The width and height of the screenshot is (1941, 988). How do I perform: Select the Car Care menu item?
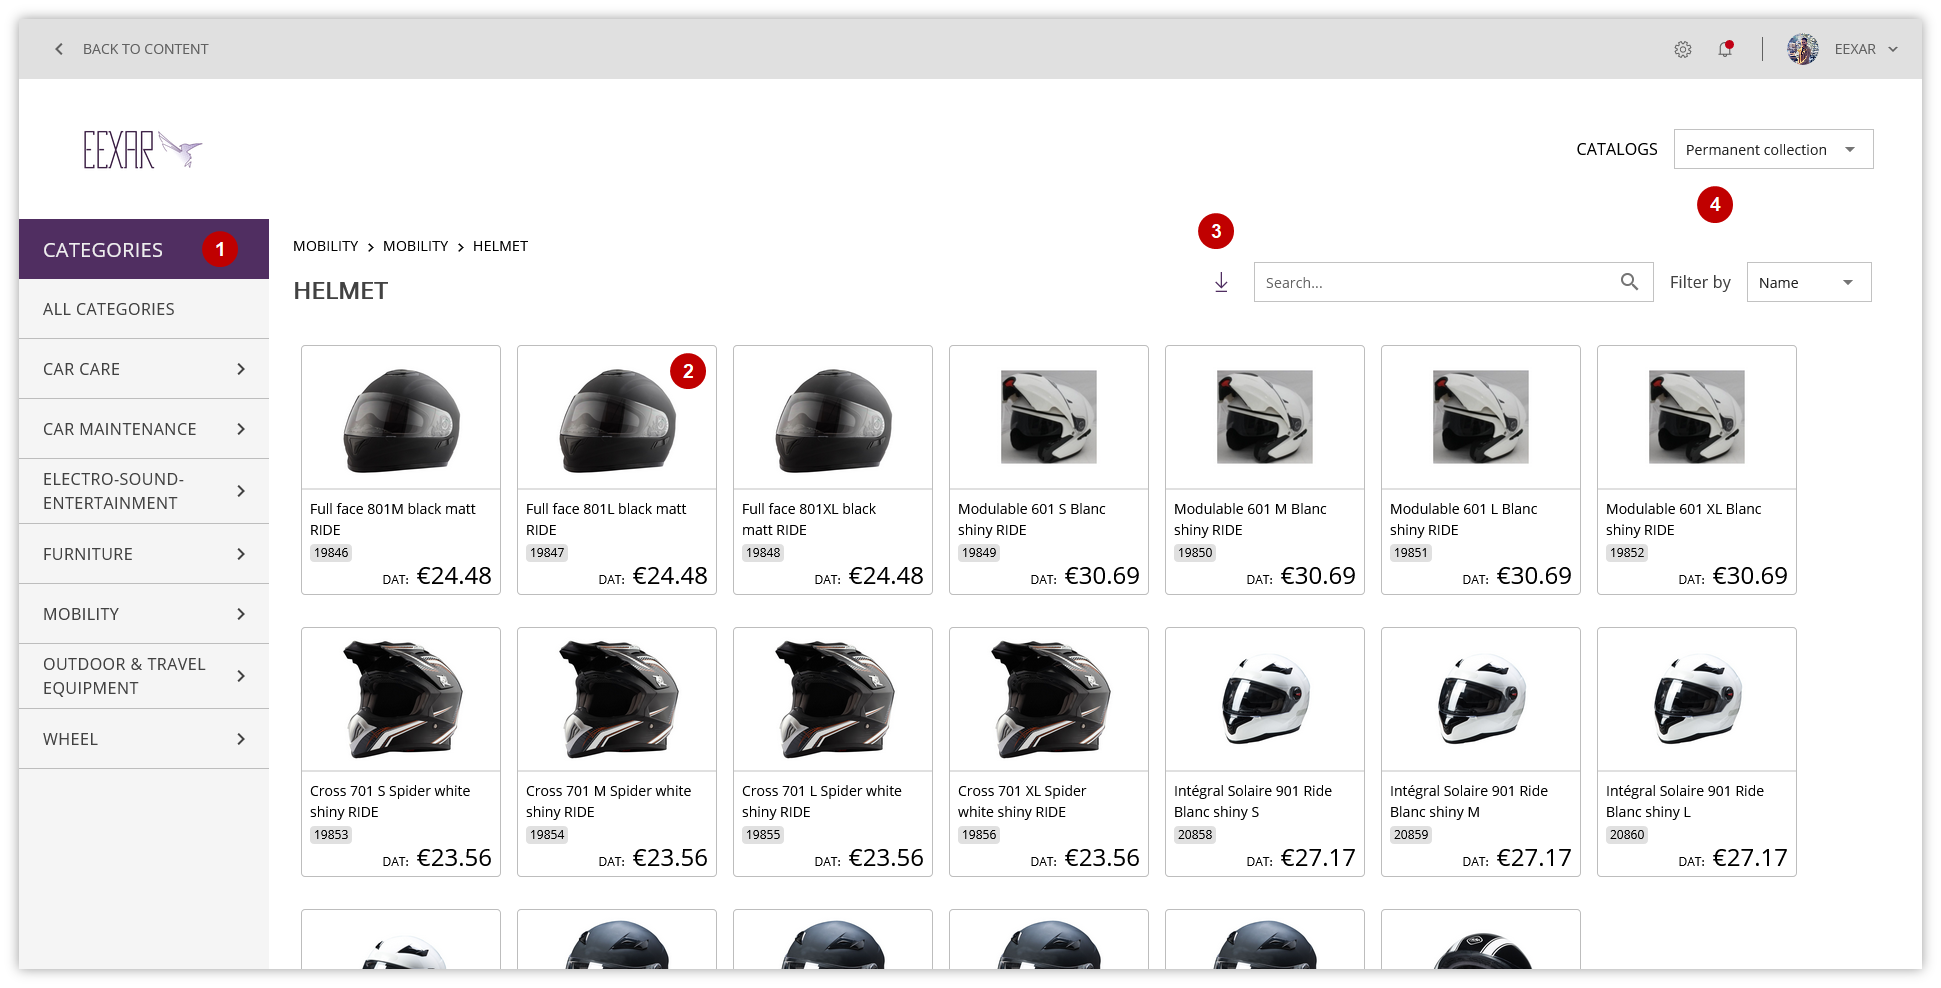[144, 369]
